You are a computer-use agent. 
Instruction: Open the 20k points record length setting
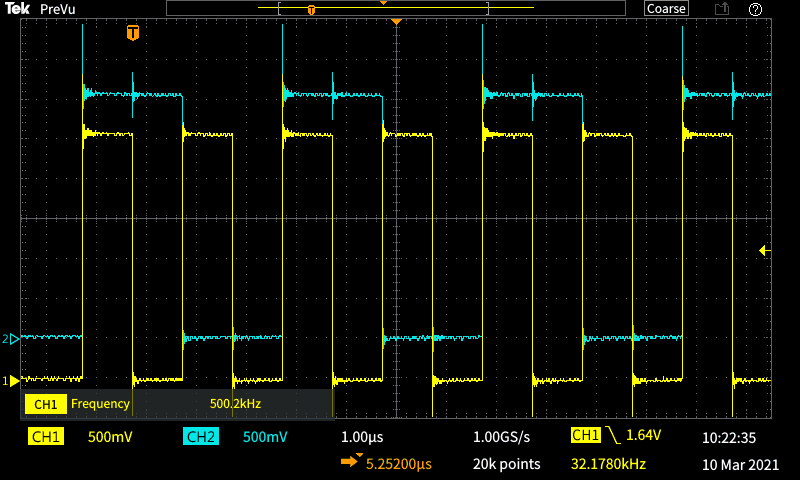pyautogui.click(x=506, y=464)
